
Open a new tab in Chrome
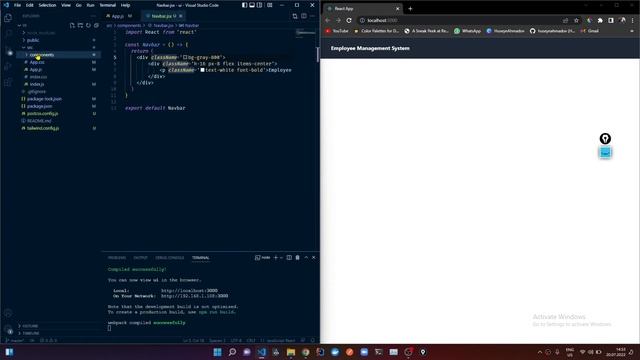410,9
